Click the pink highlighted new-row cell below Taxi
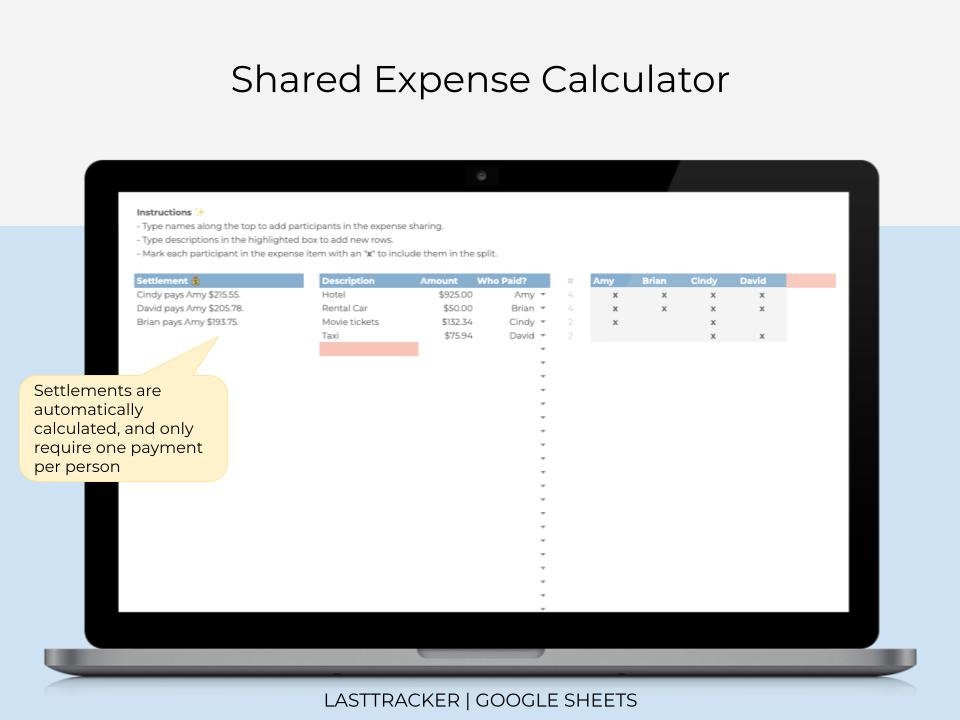The width and height of the screenshot is (960, 720). (367, 348)
